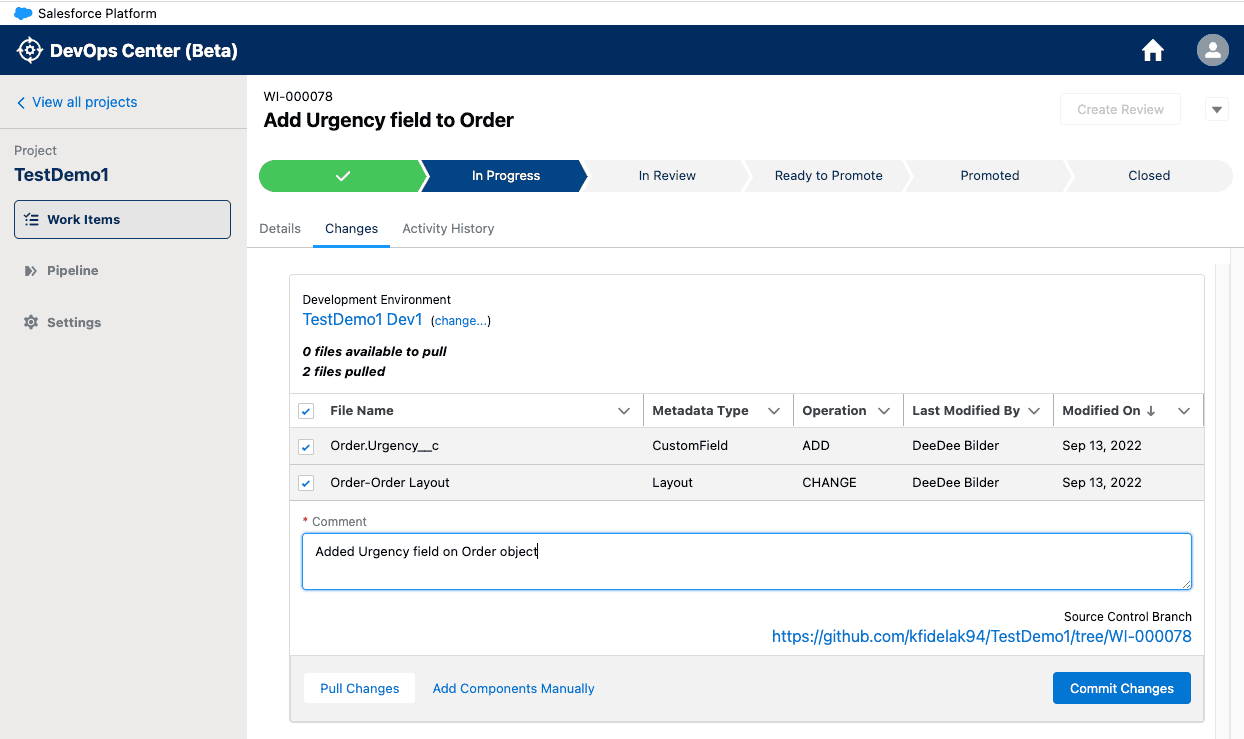Screen dimensions: 1244x739
Task: Click DeeDee Bilder in the Order.Urgency__c row
Action: click(x=955, y=446)
